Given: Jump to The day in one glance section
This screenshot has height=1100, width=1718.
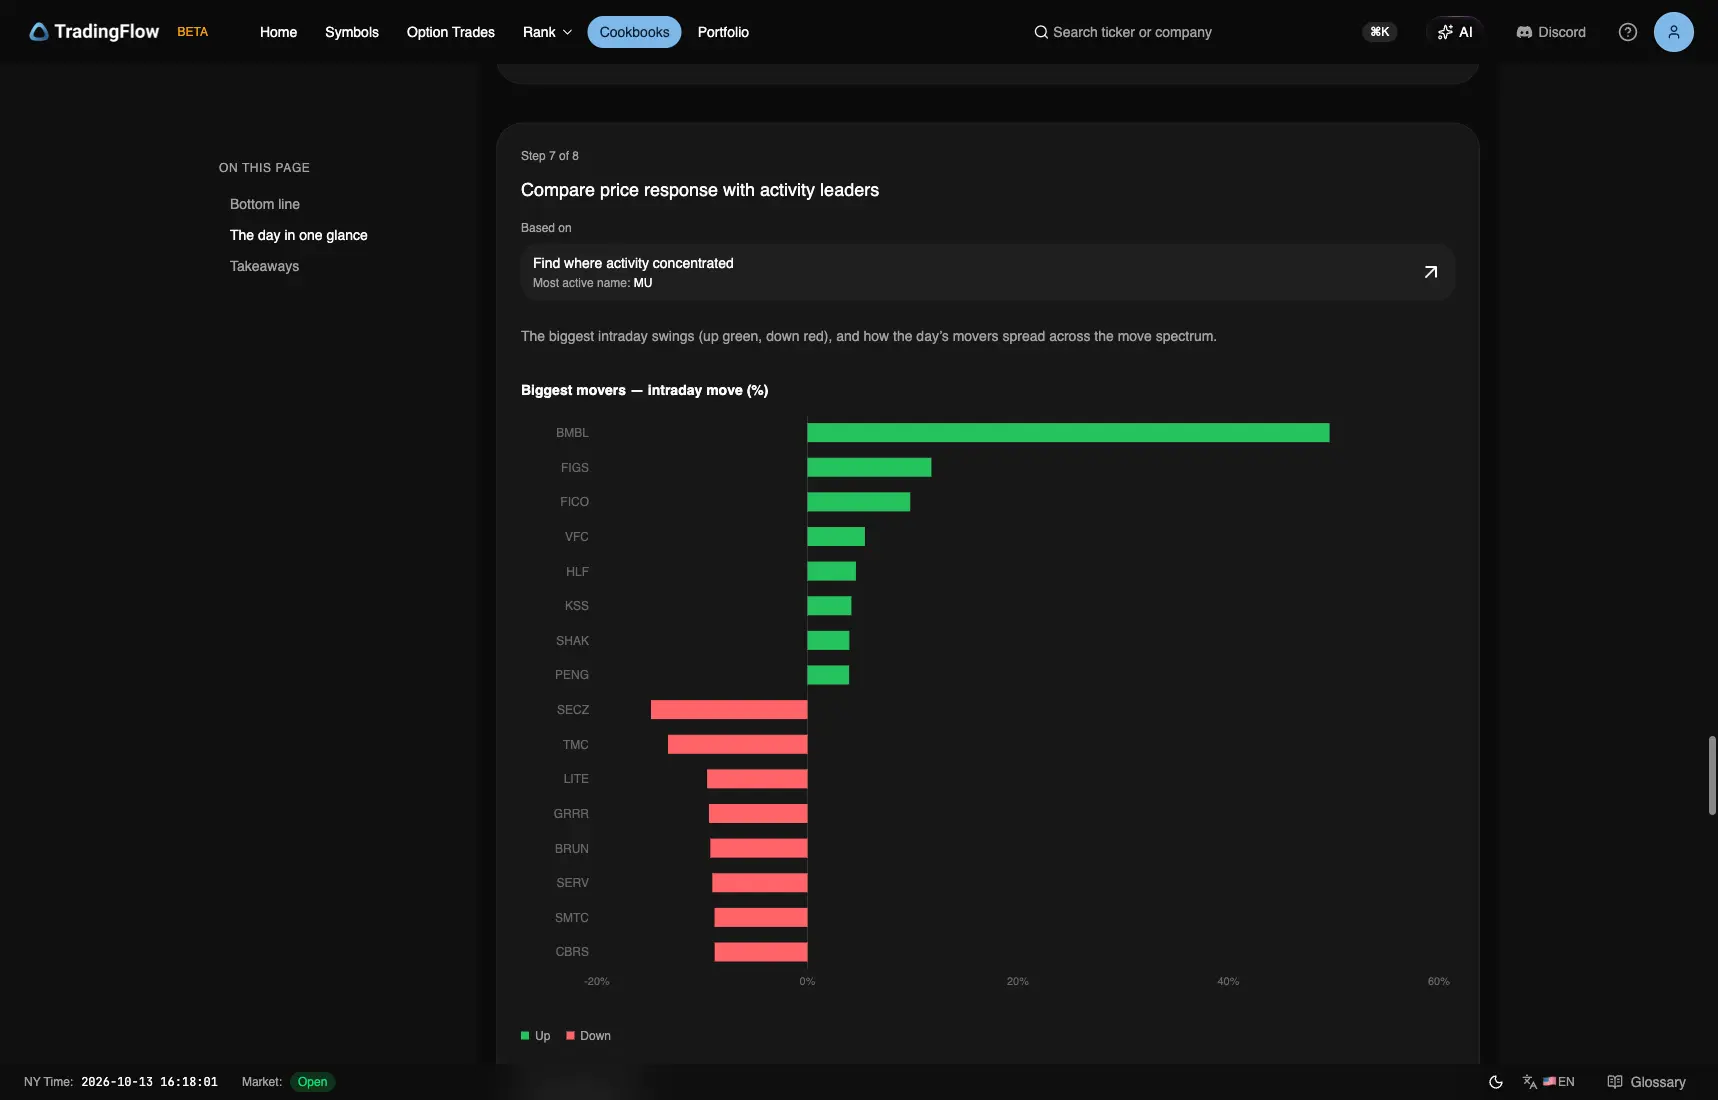Looking at the screenshot, I should (x=299, y=235).
